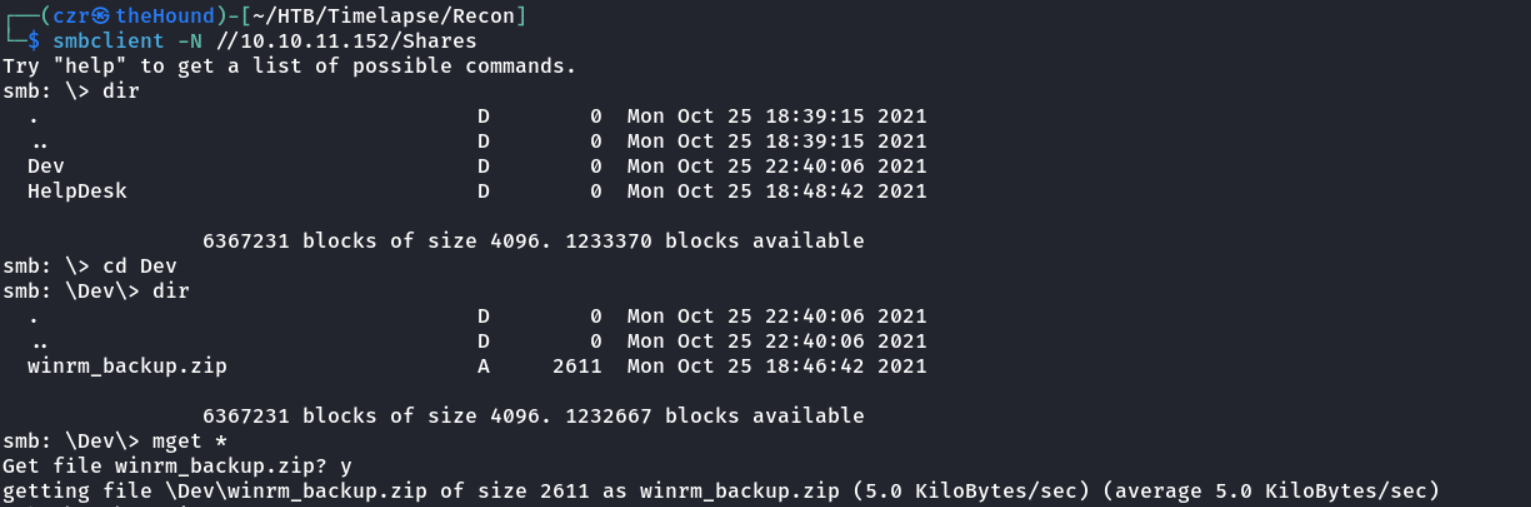This screenshot has height=507, width=1531.
Task: Click the "mget *" command text
Action: click(189, 441)
